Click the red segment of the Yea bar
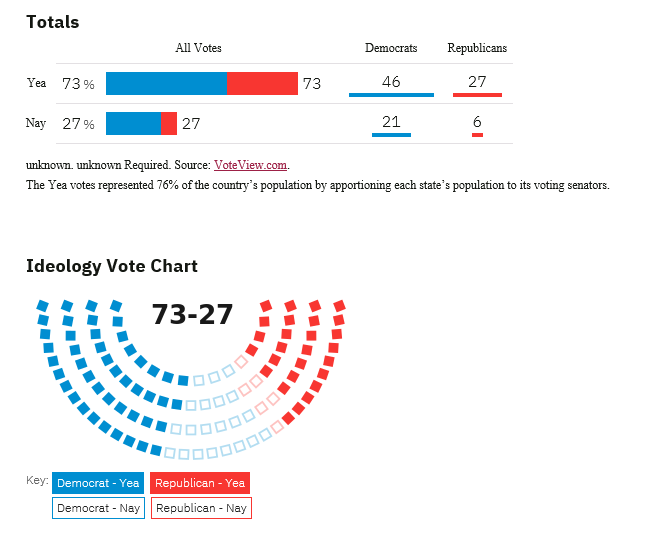 click(x=262, y=83)
